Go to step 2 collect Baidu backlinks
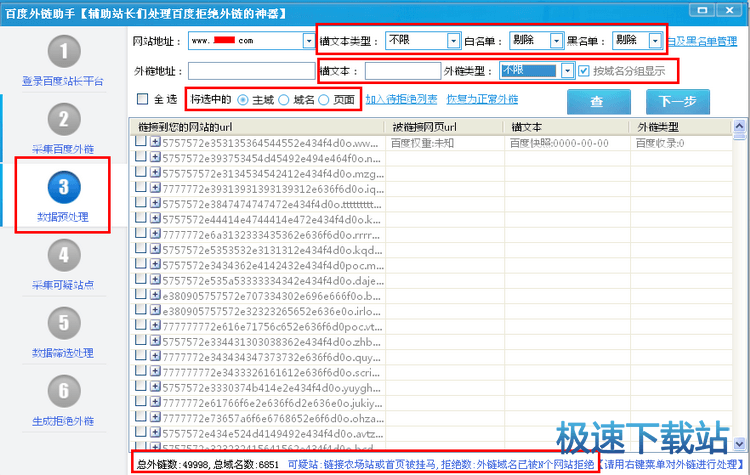750x475 pixels. click(x=64, y=128)
